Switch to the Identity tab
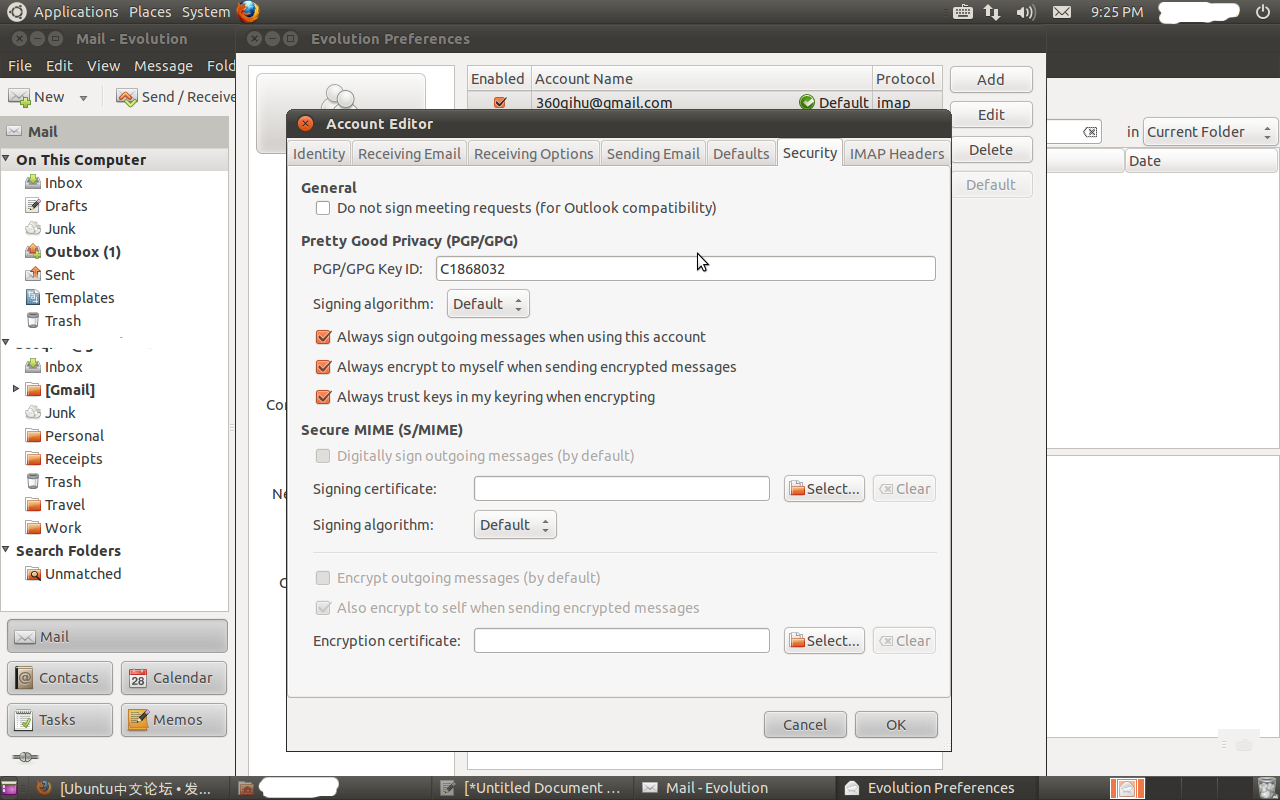Viewport: 1280px width, 800px height. [319, 154]
